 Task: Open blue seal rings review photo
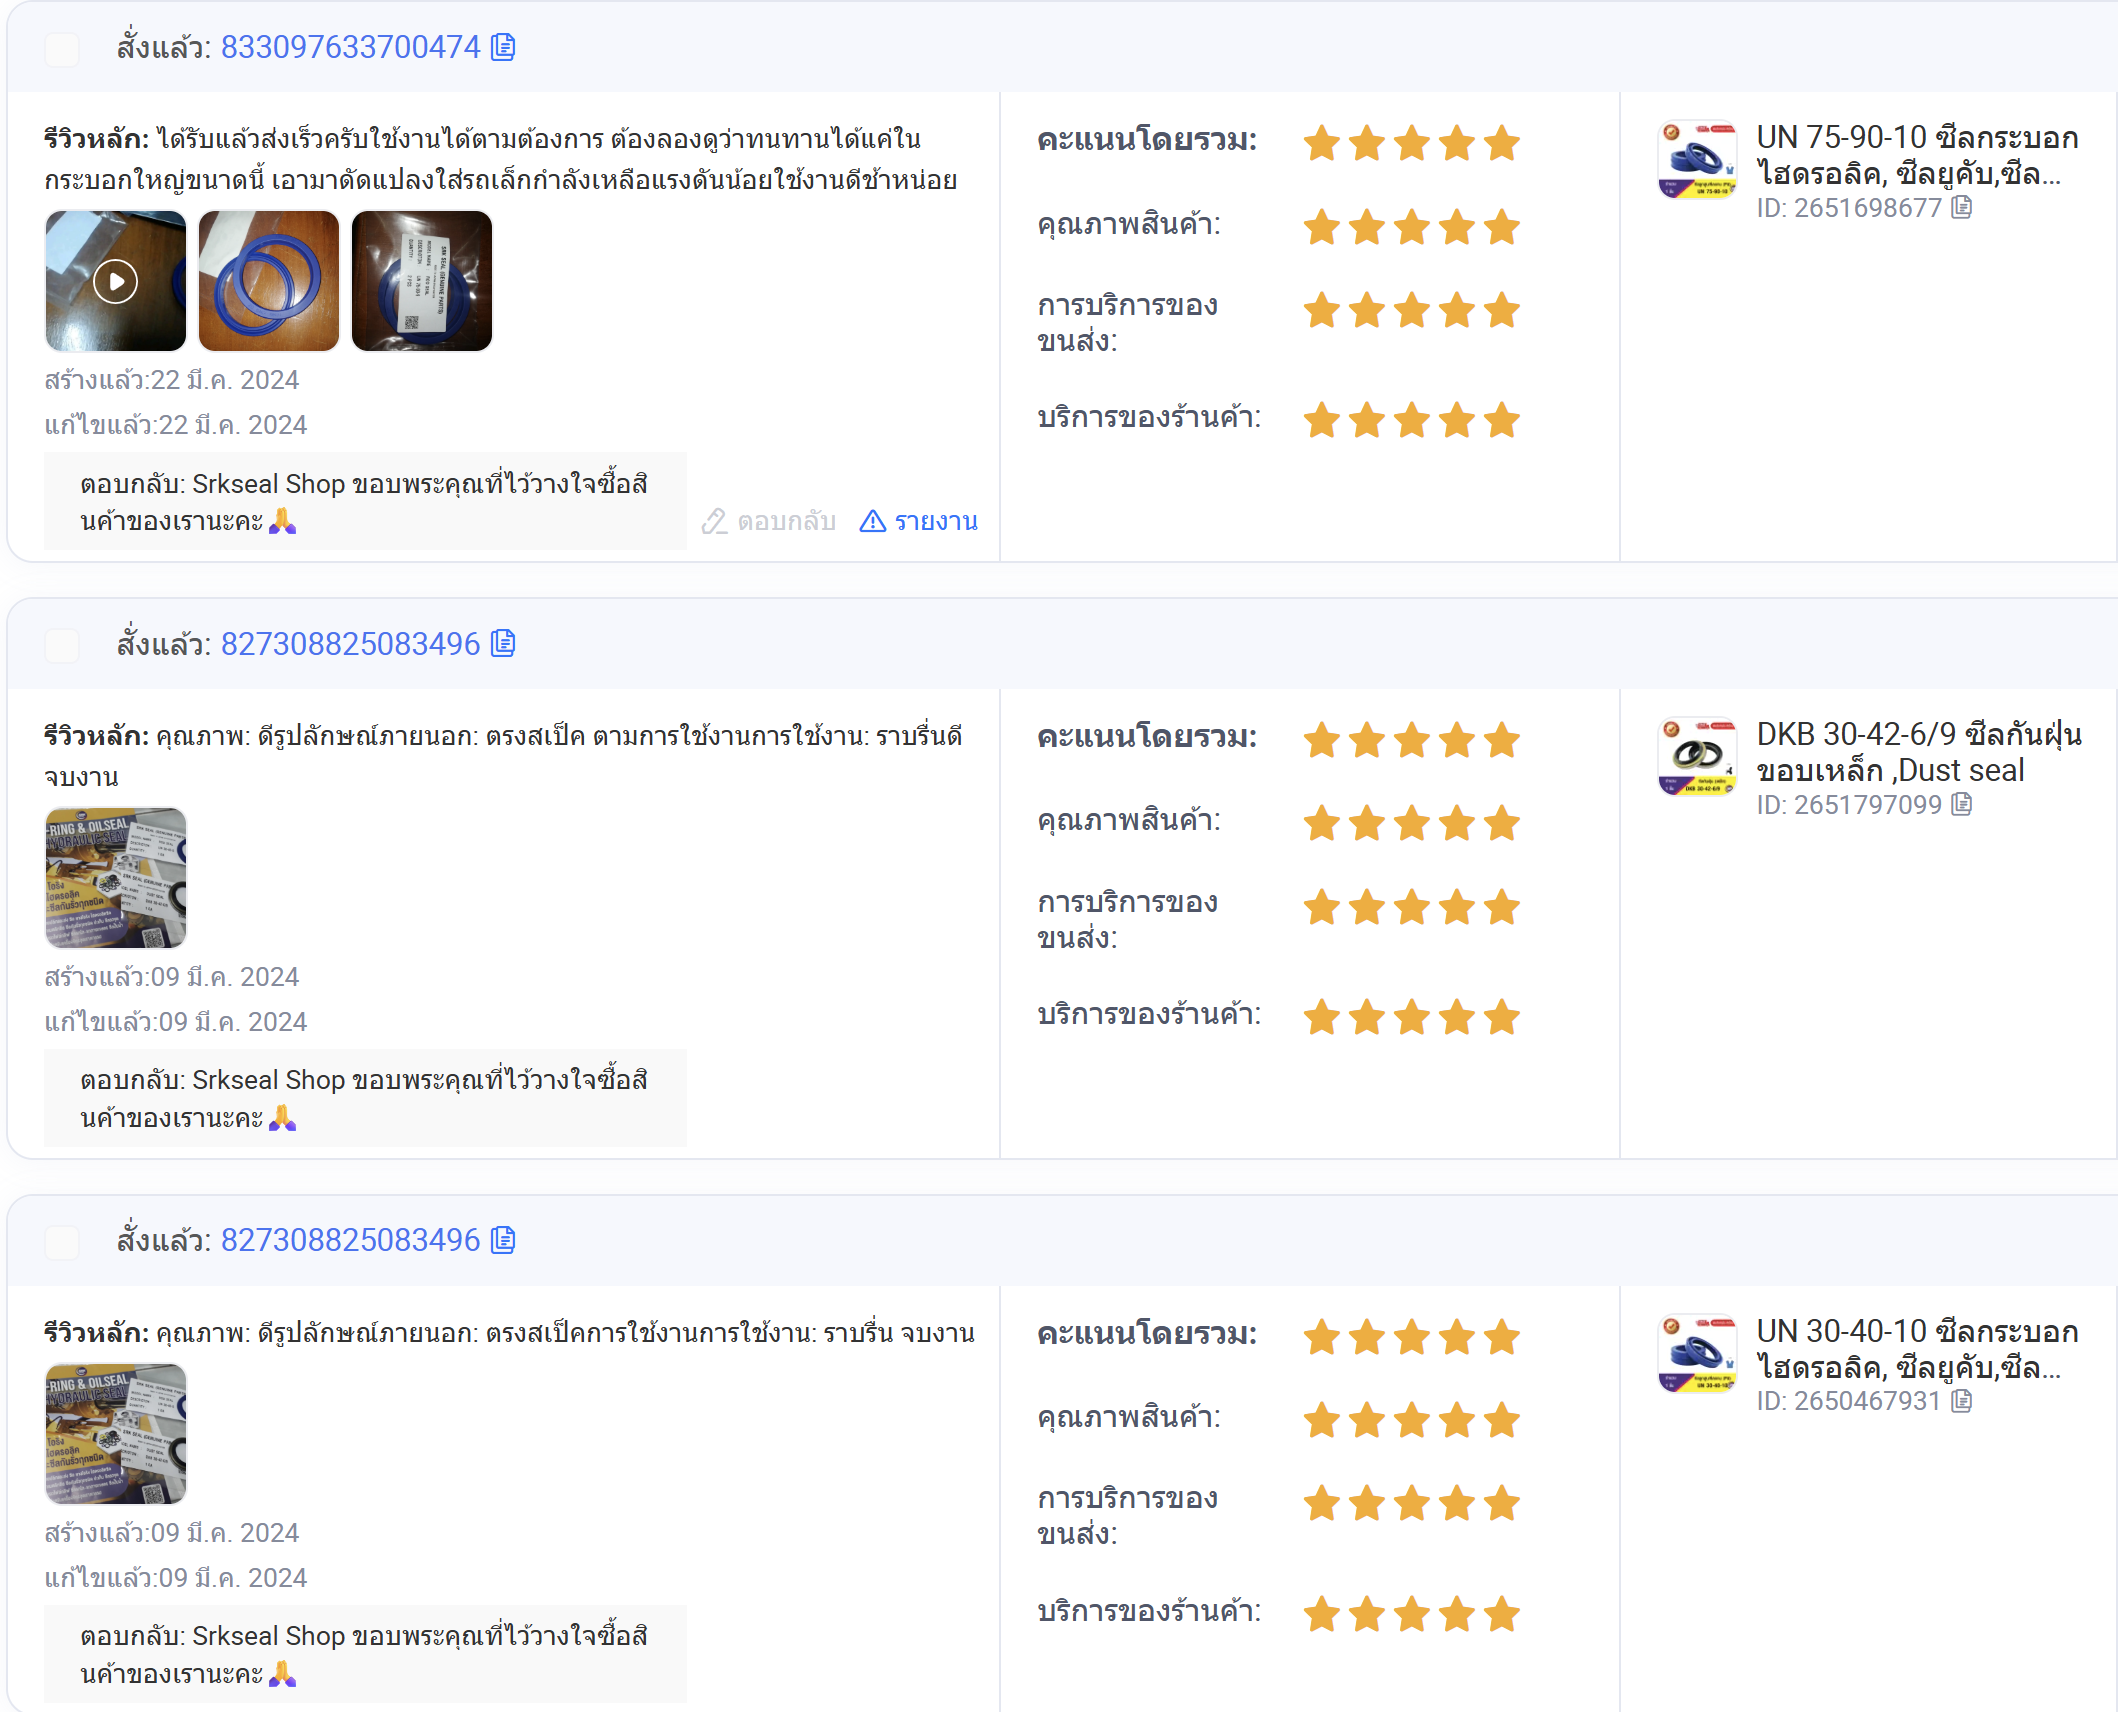coord(269,281)
